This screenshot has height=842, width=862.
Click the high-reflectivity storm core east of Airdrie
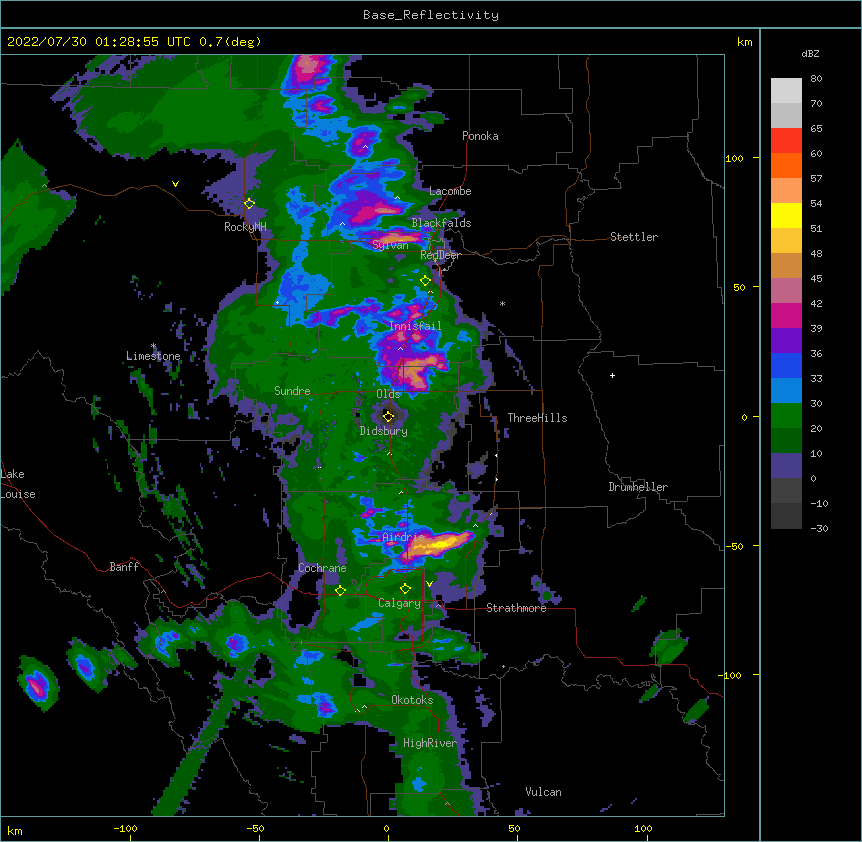coord(438,545)
